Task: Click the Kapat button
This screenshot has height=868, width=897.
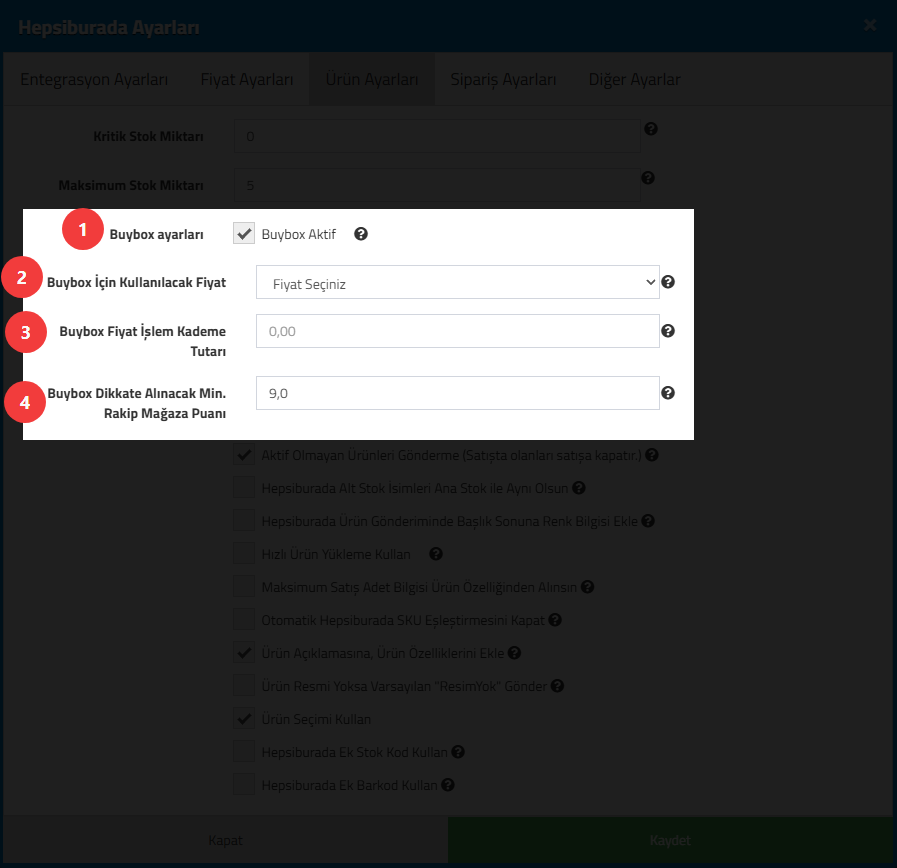Action: pyautogui.click(x=225, y=840)
